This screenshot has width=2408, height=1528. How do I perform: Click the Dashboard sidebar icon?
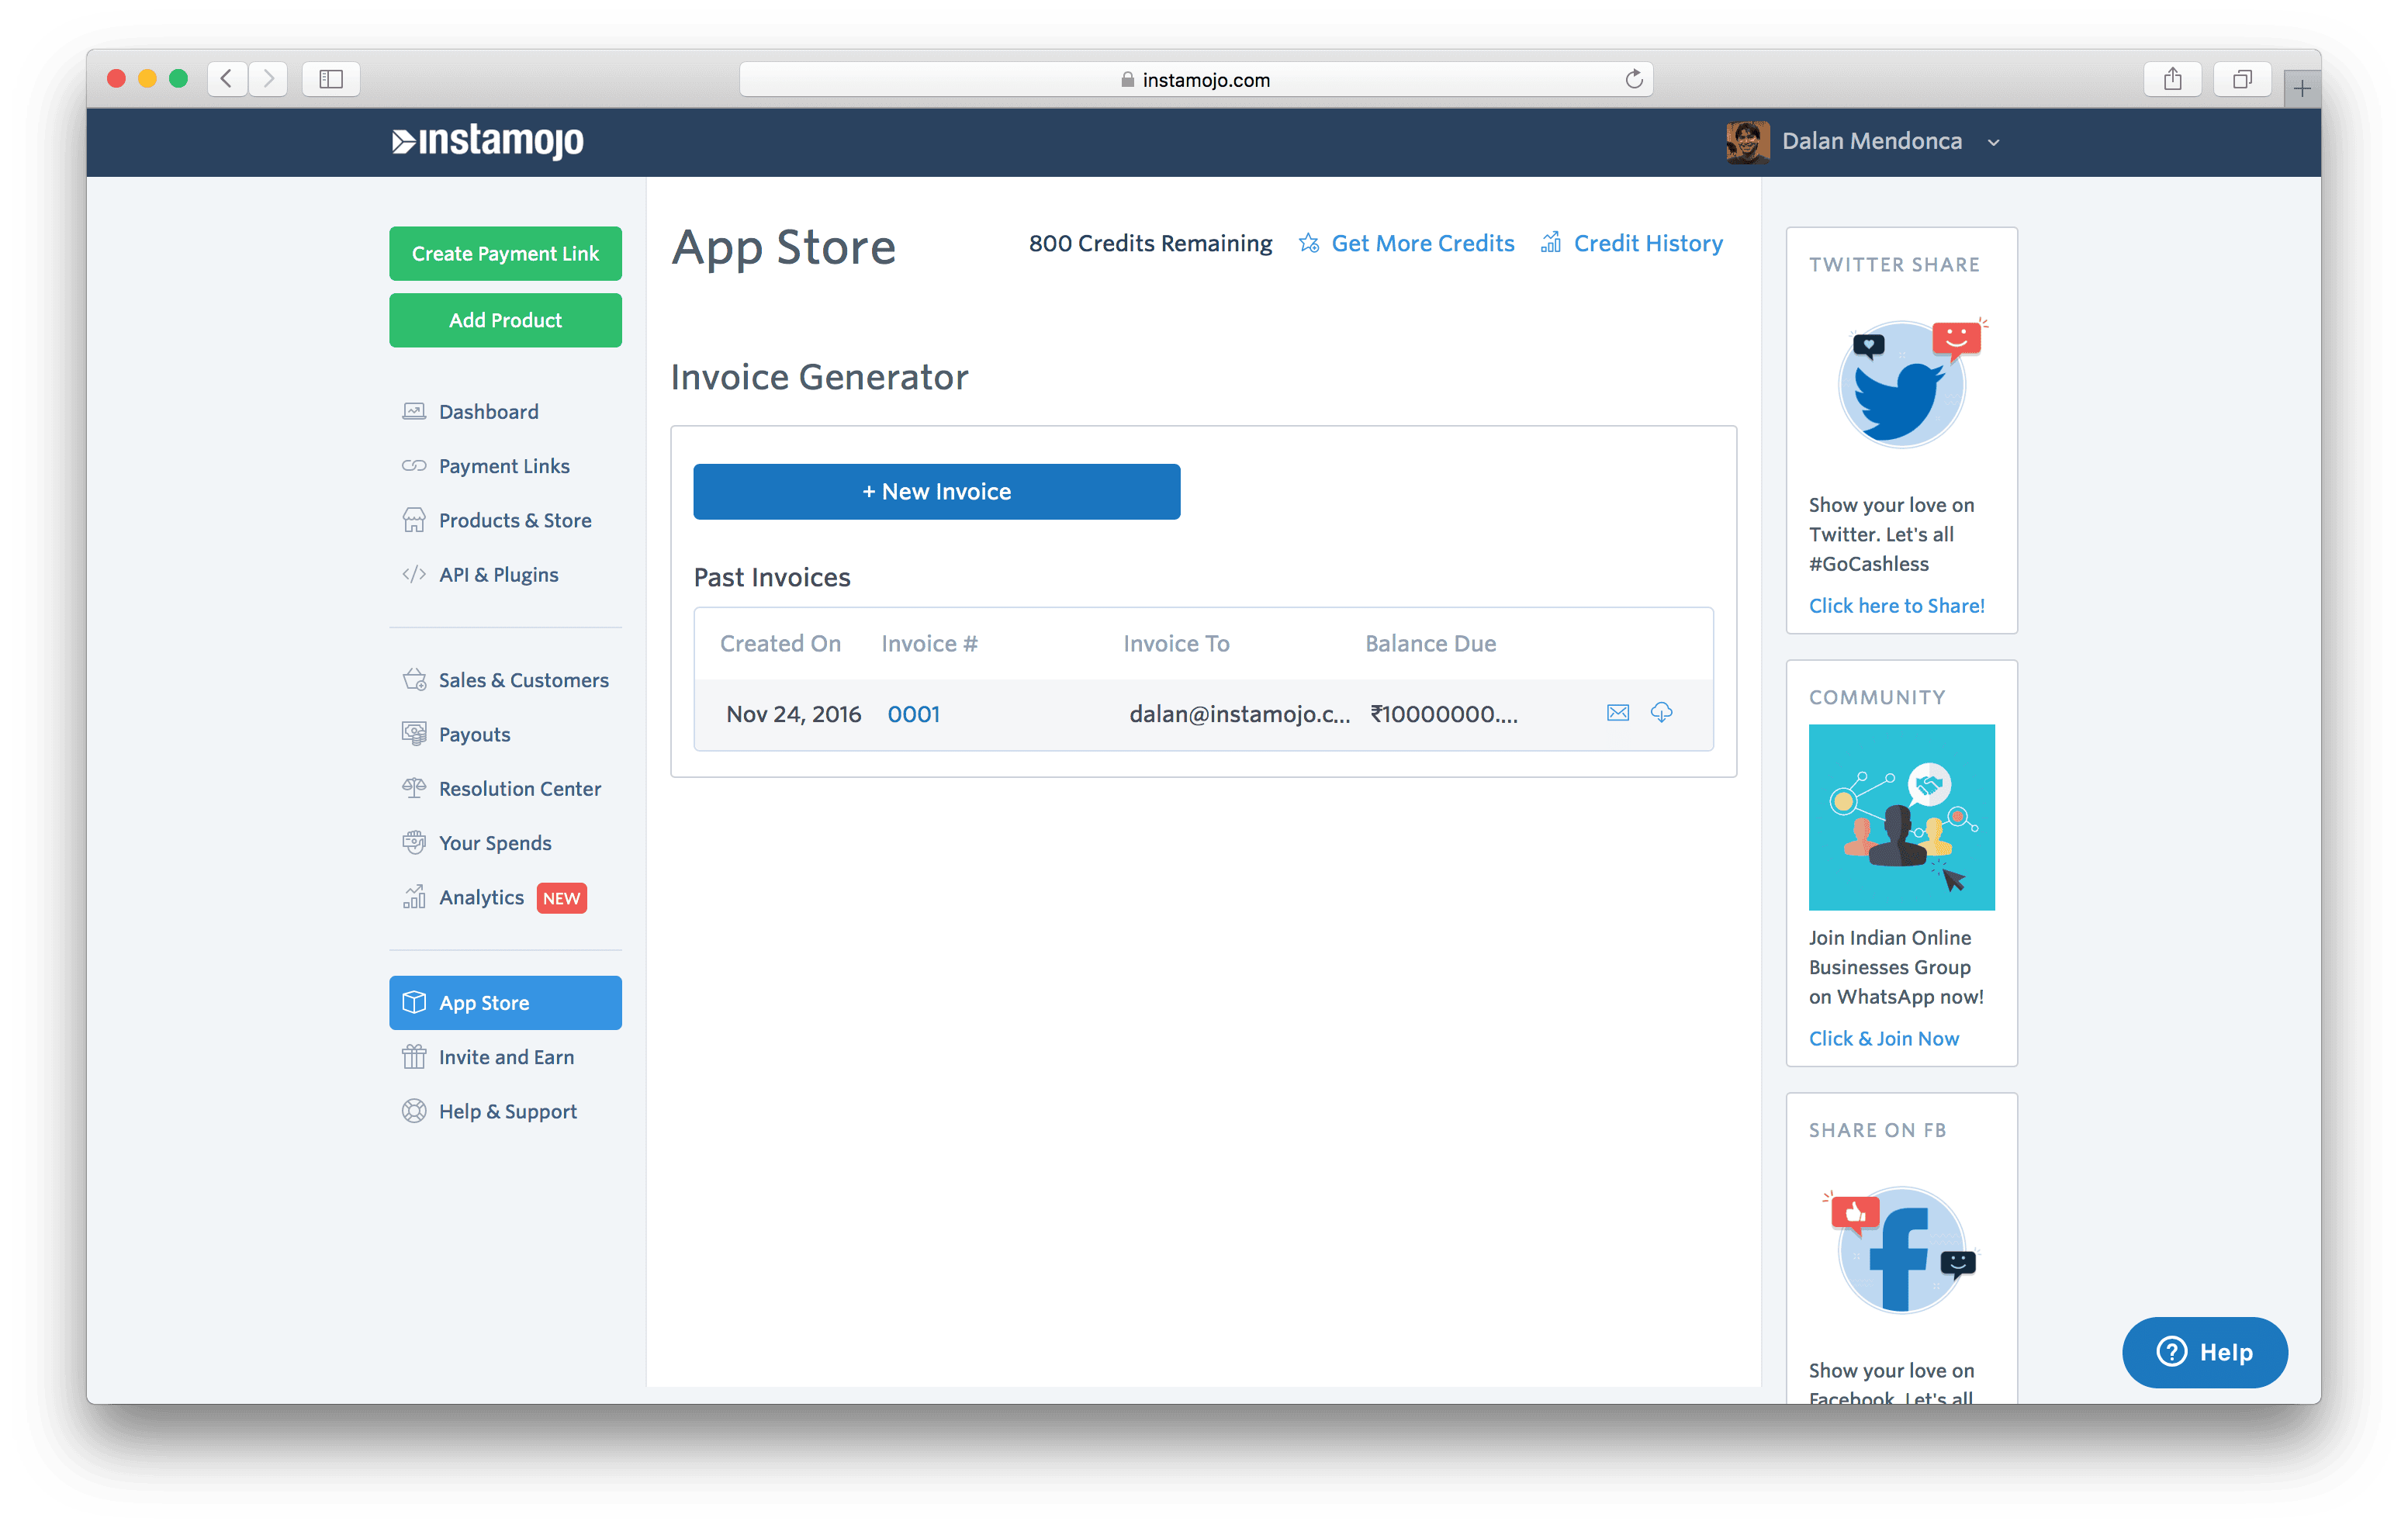click(x=413, y=410)
